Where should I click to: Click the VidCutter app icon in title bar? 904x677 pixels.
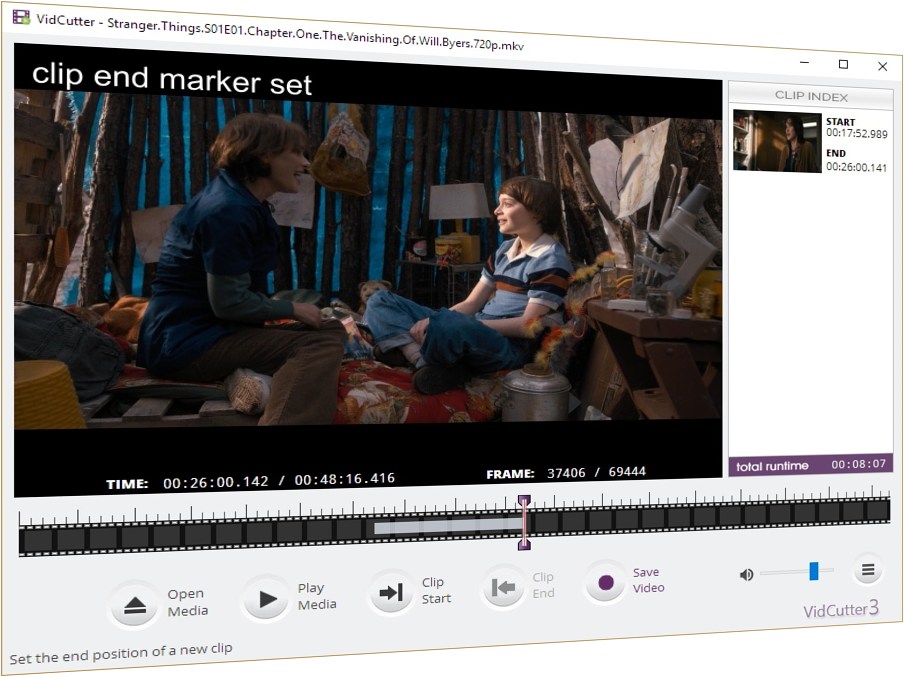21,17
